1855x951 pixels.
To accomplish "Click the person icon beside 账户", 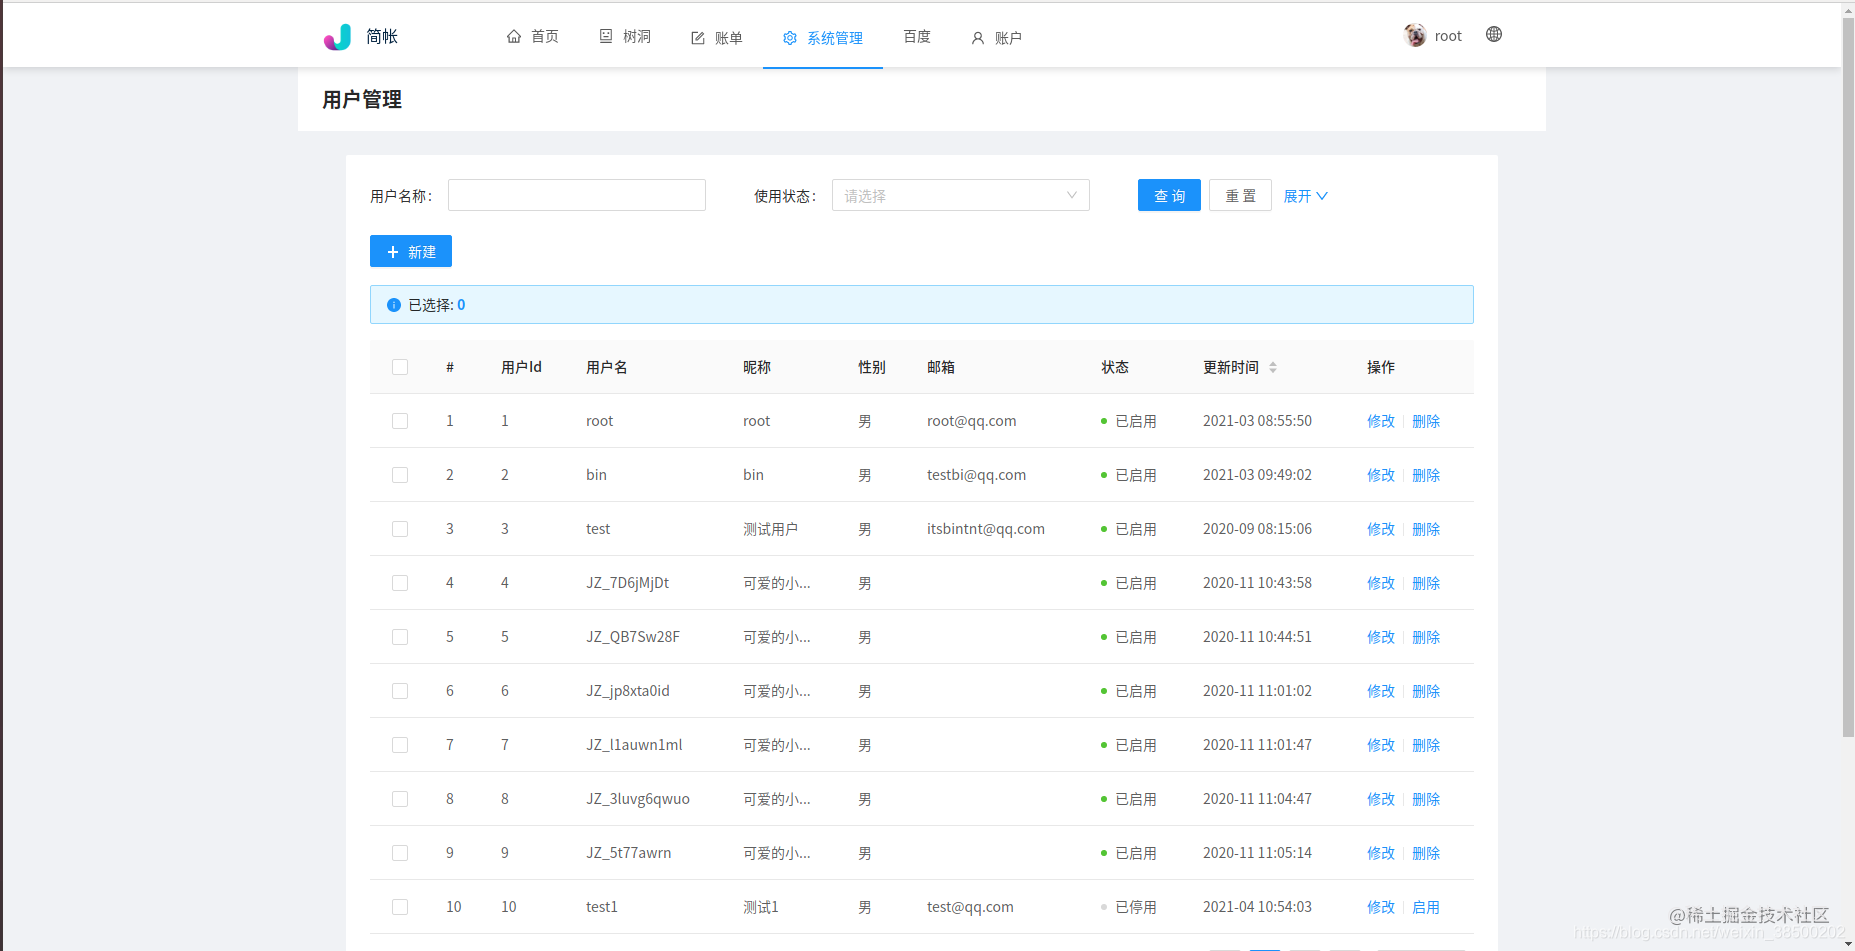I will [977, 38].
